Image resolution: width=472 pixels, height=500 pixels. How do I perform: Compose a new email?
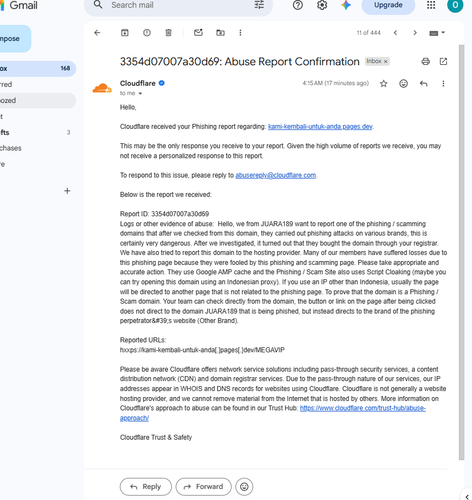click(15, 39)
